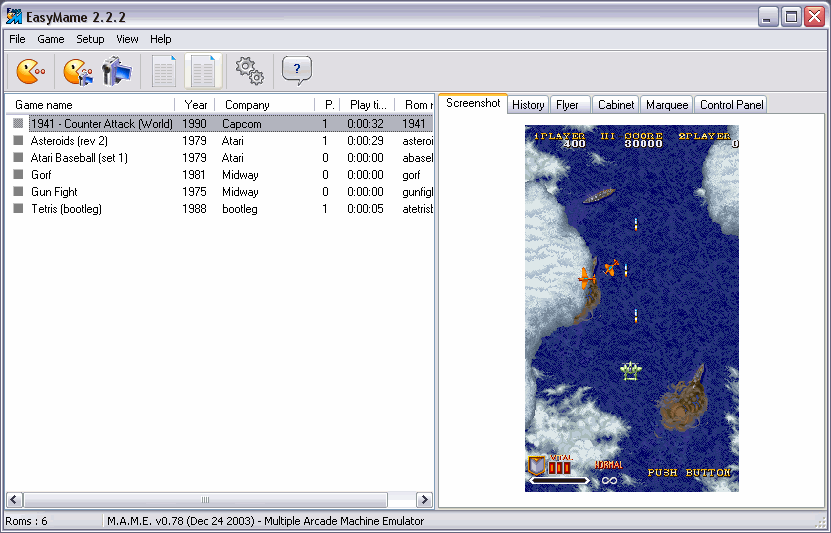Screen dimensions: 831x533
Task: Click the horizontal scrollbar thumb
Action: pos(206,500)
